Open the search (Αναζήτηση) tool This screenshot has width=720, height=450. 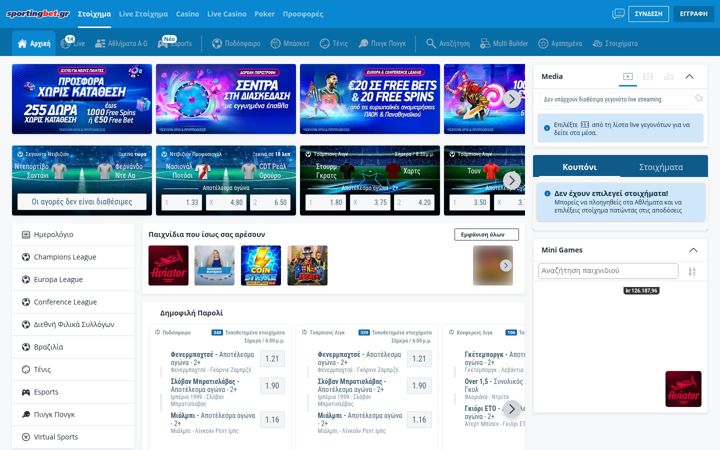(448, 44)
